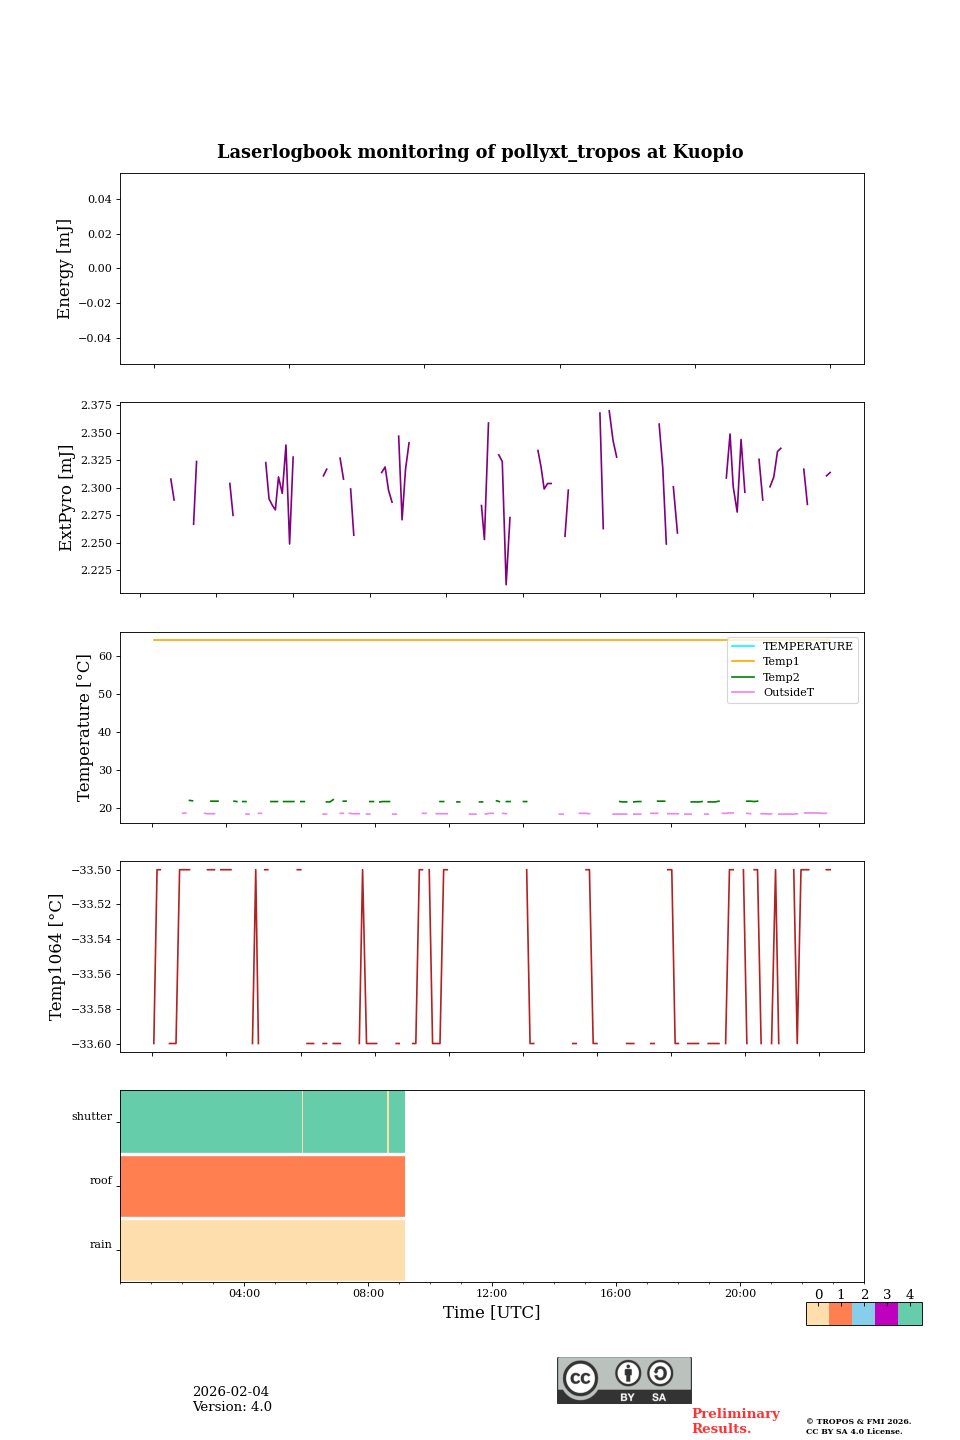Click the green shutter status bar

tap(262, 1122)
